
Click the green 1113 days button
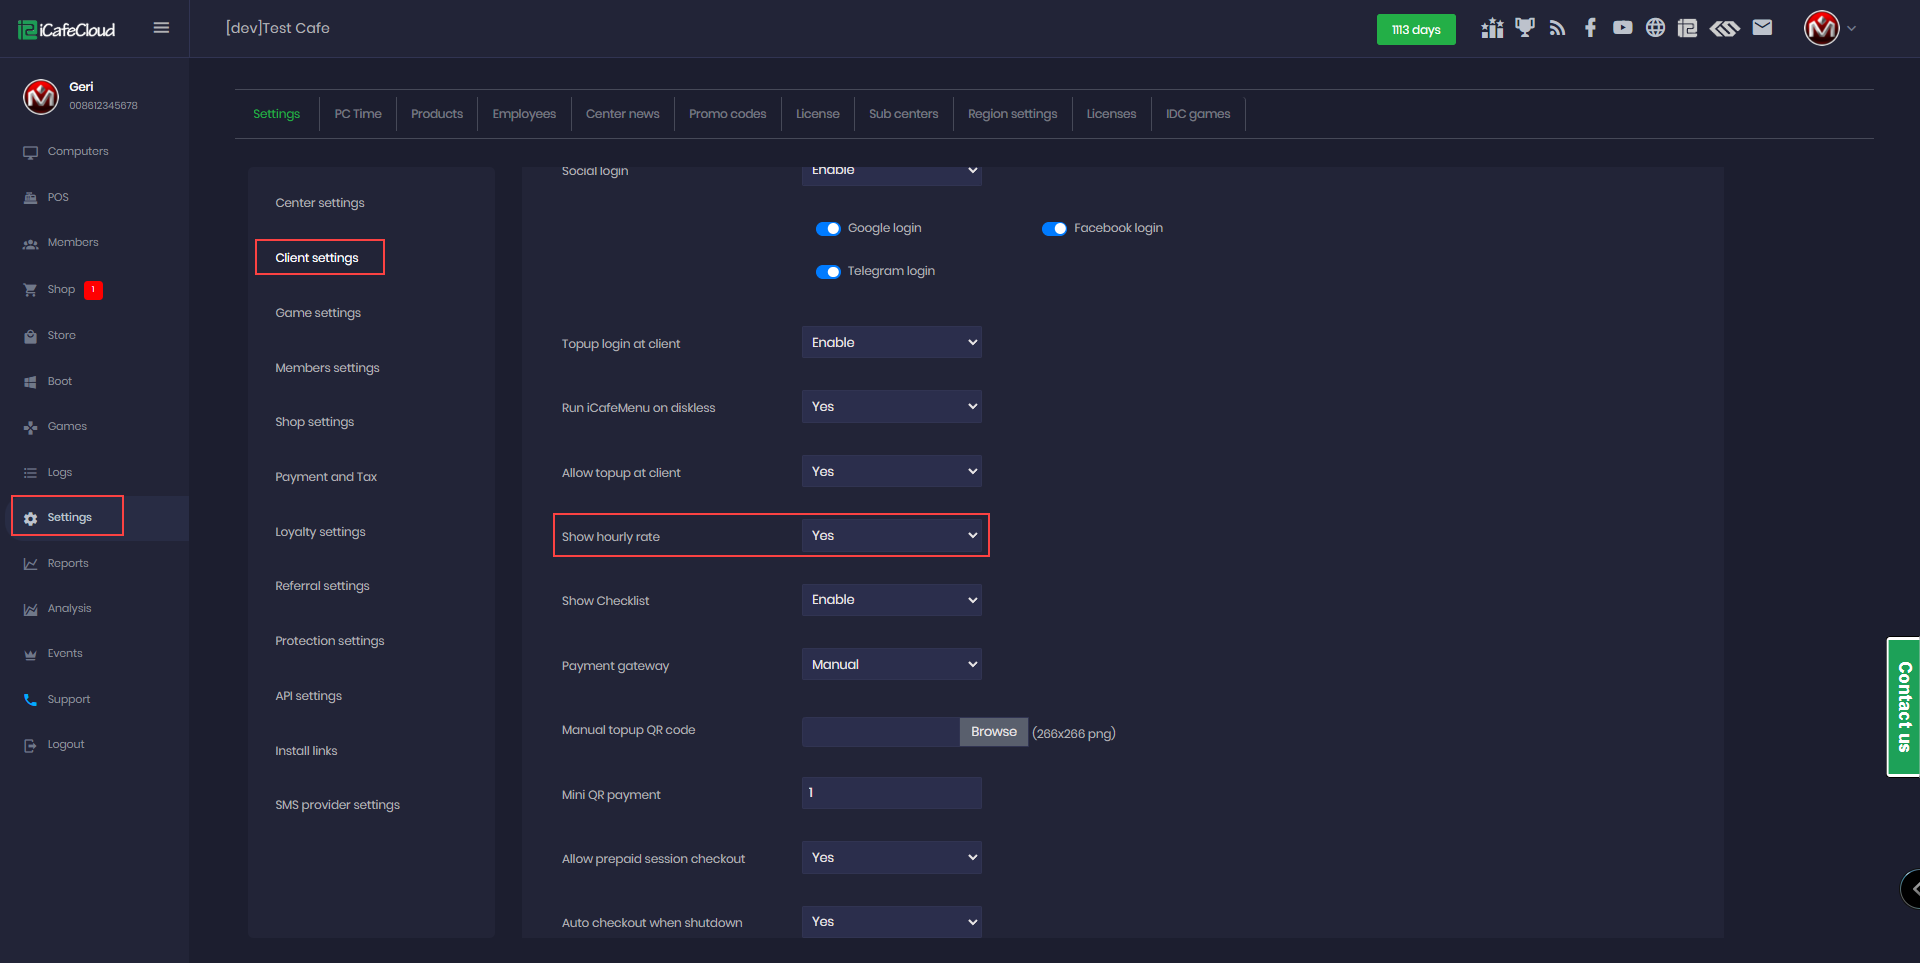click(1415, 29)
